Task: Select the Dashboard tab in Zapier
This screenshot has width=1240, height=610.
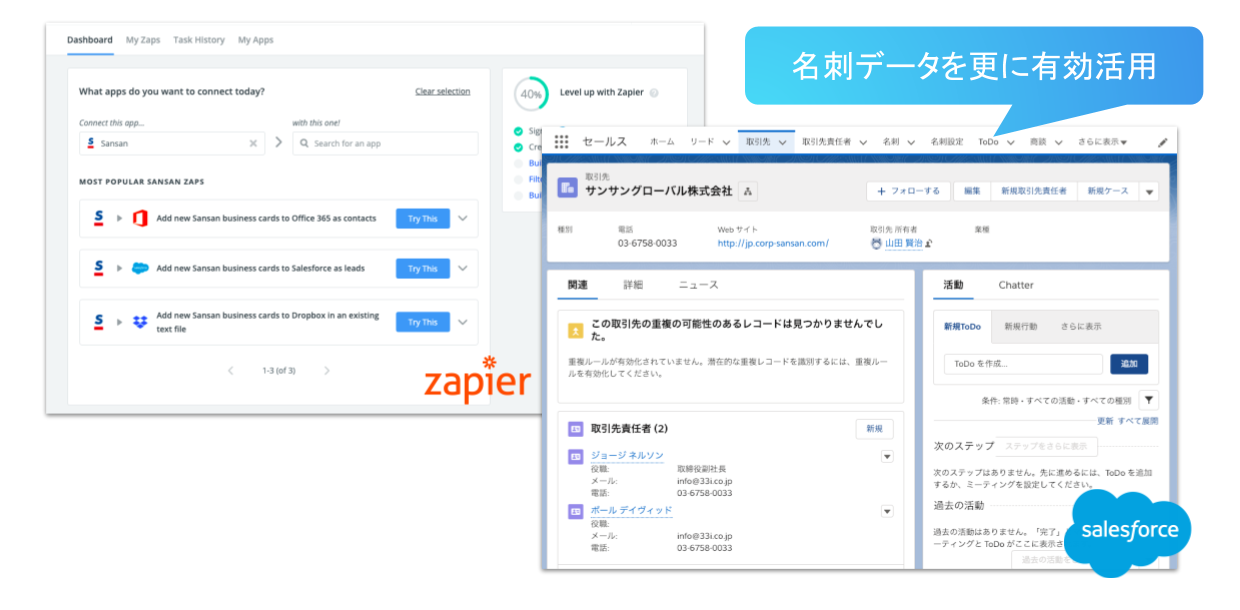Action: [x=90, y=40]
